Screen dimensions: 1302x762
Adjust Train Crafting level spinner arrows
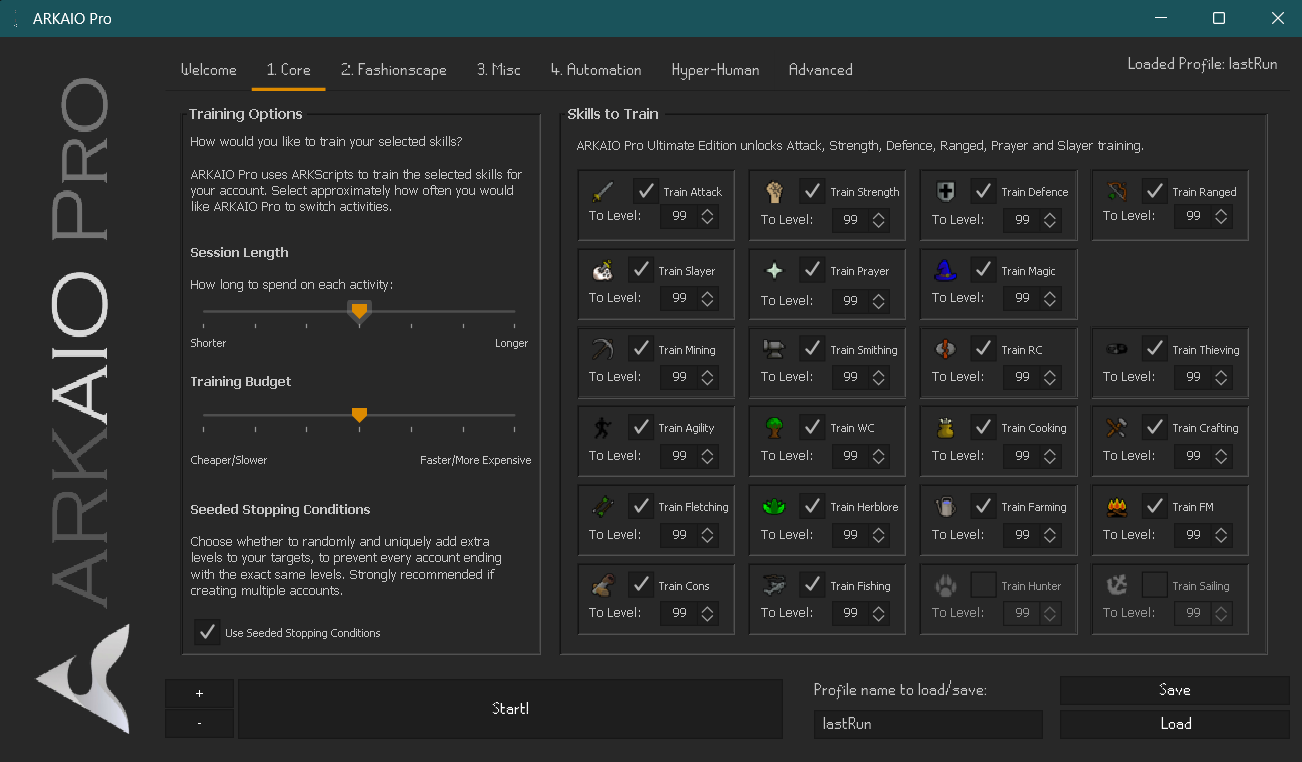(1222, 456)
